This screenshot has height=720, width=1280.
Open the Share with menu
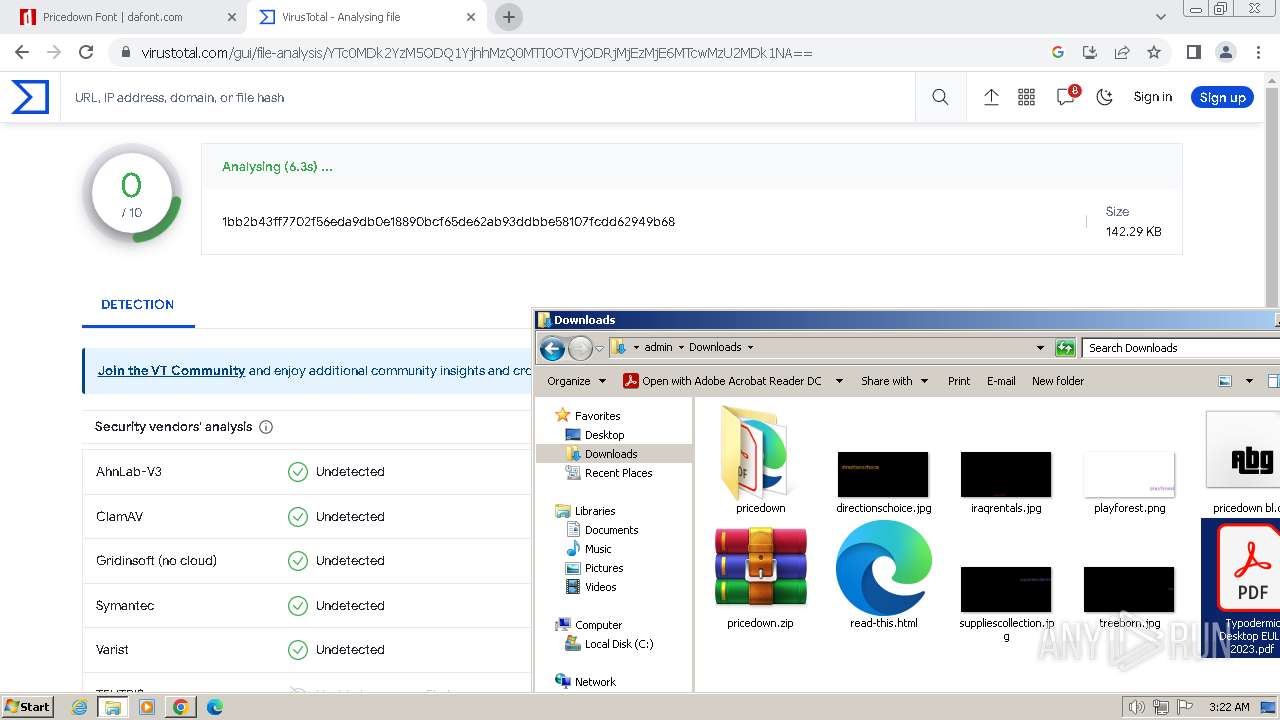(x=895, y=381)
